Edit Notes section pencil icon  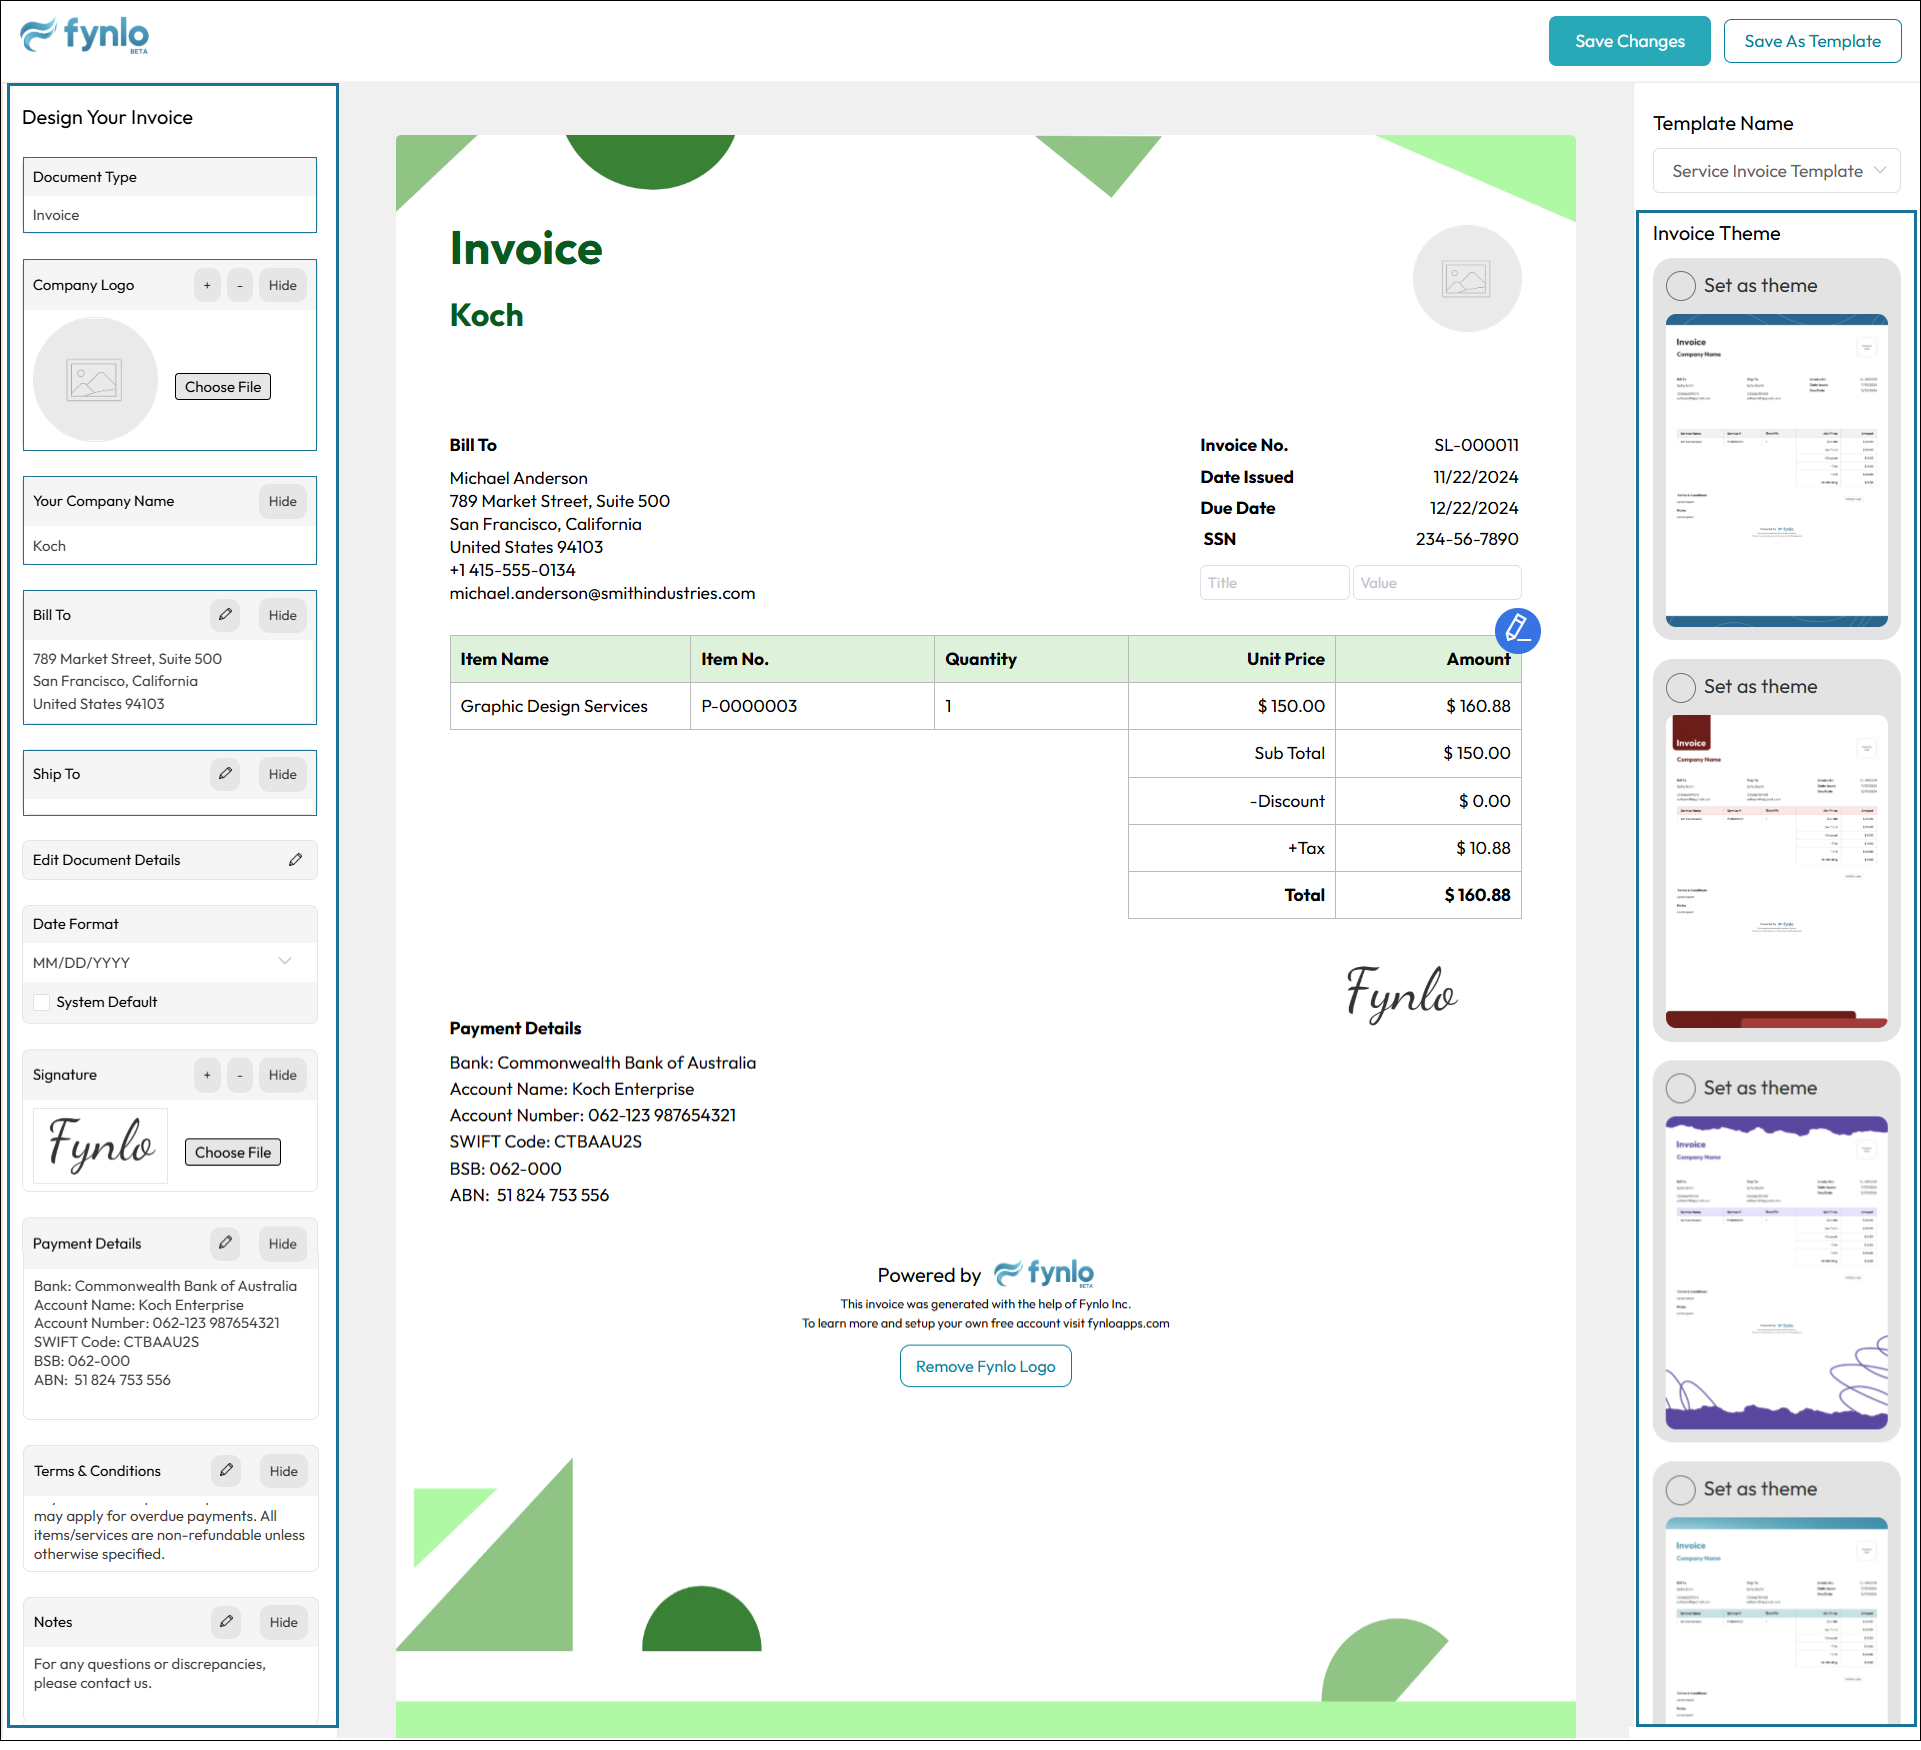click(x=226, y=1622)
